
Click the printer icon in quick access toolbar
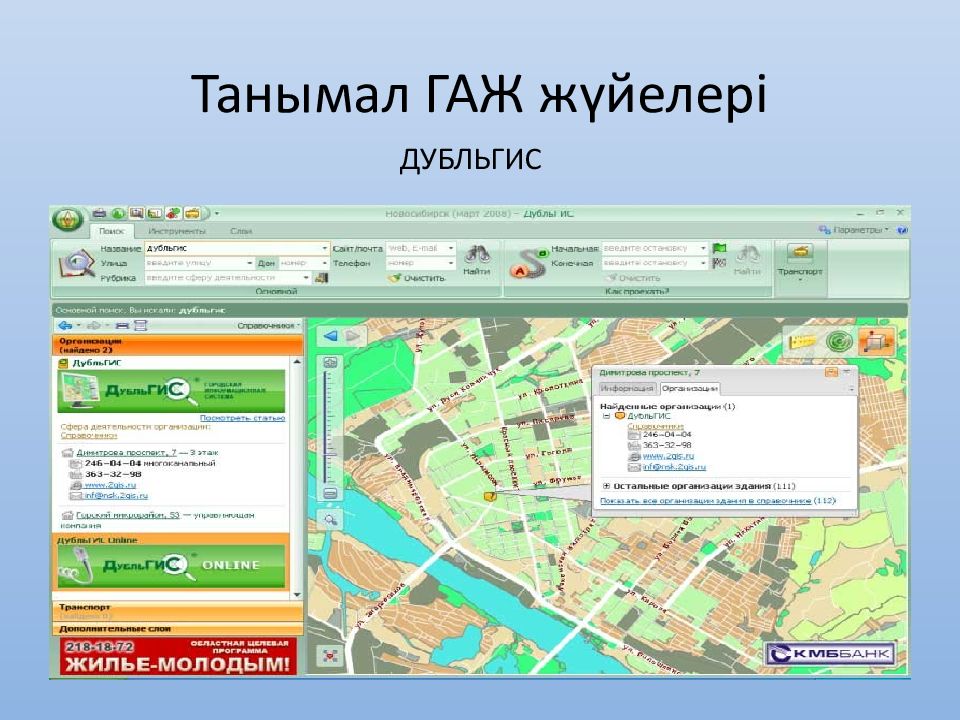pyautogui.click(x=100, y=213)
